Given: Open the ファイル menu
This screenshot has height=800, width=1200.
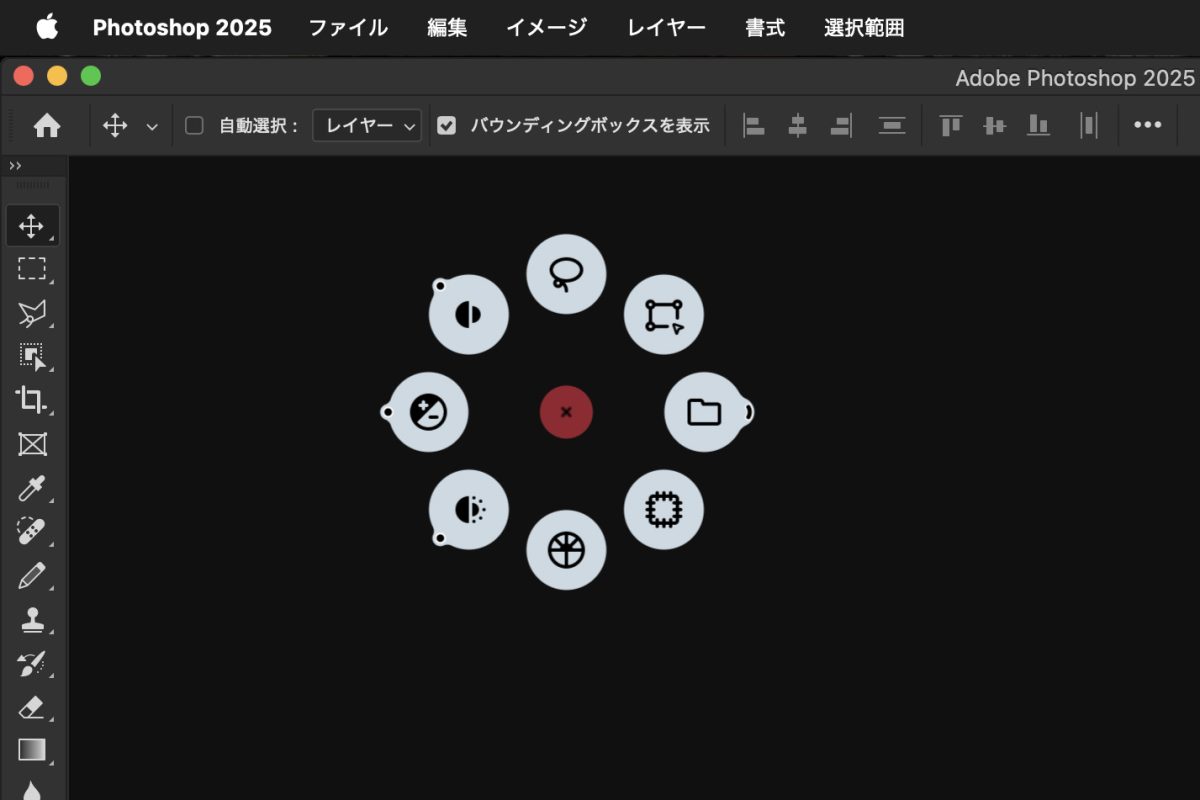Looking at the screenshot, I should click(x=347, y=28).
